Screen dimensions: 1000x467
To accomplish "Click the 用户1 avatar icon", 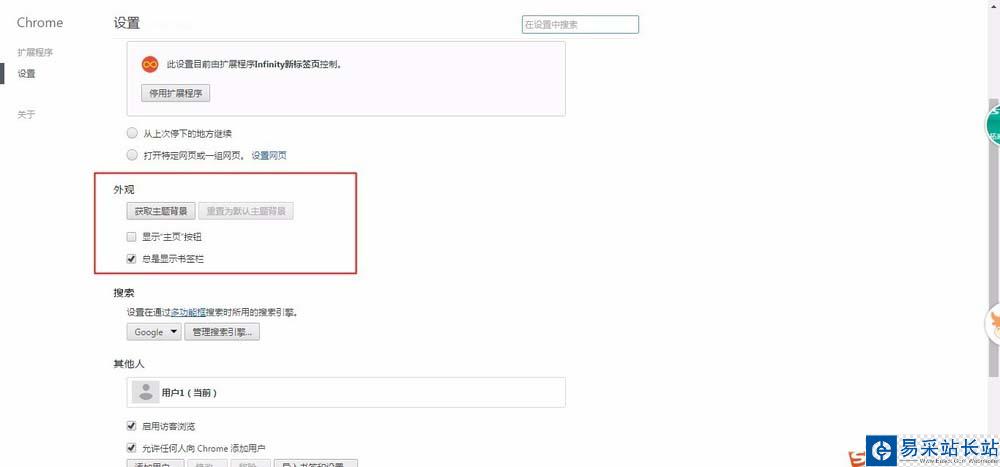I will (146, 392).
